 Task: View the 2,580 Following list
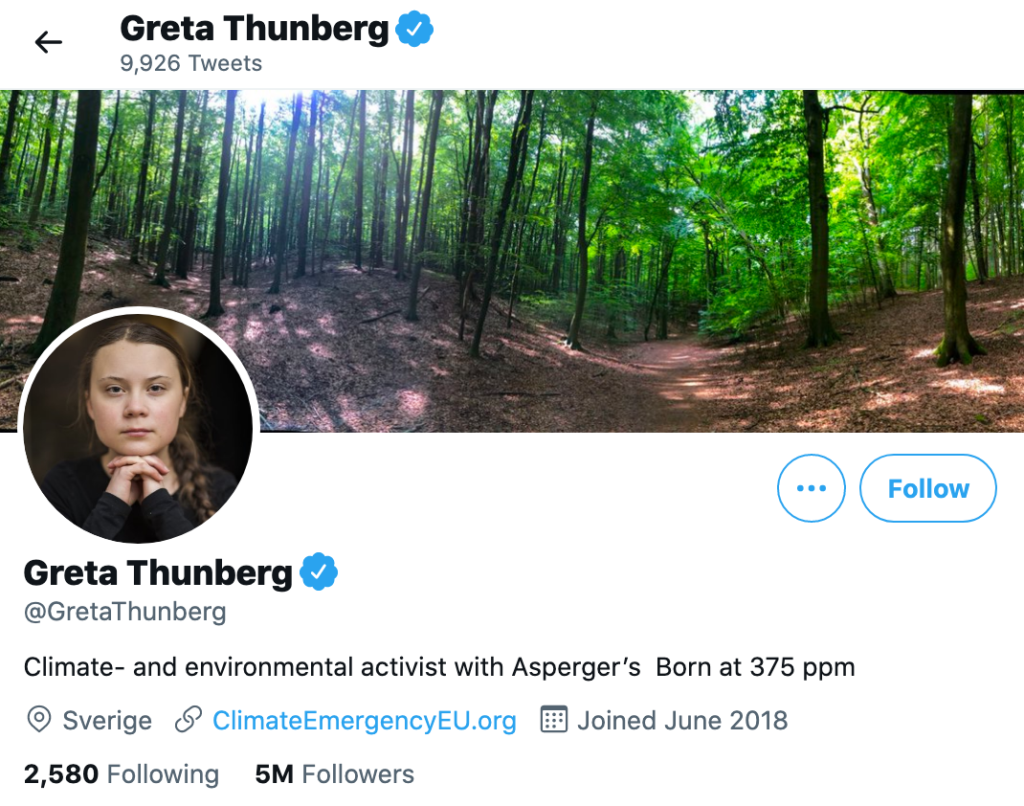[121, 774]
